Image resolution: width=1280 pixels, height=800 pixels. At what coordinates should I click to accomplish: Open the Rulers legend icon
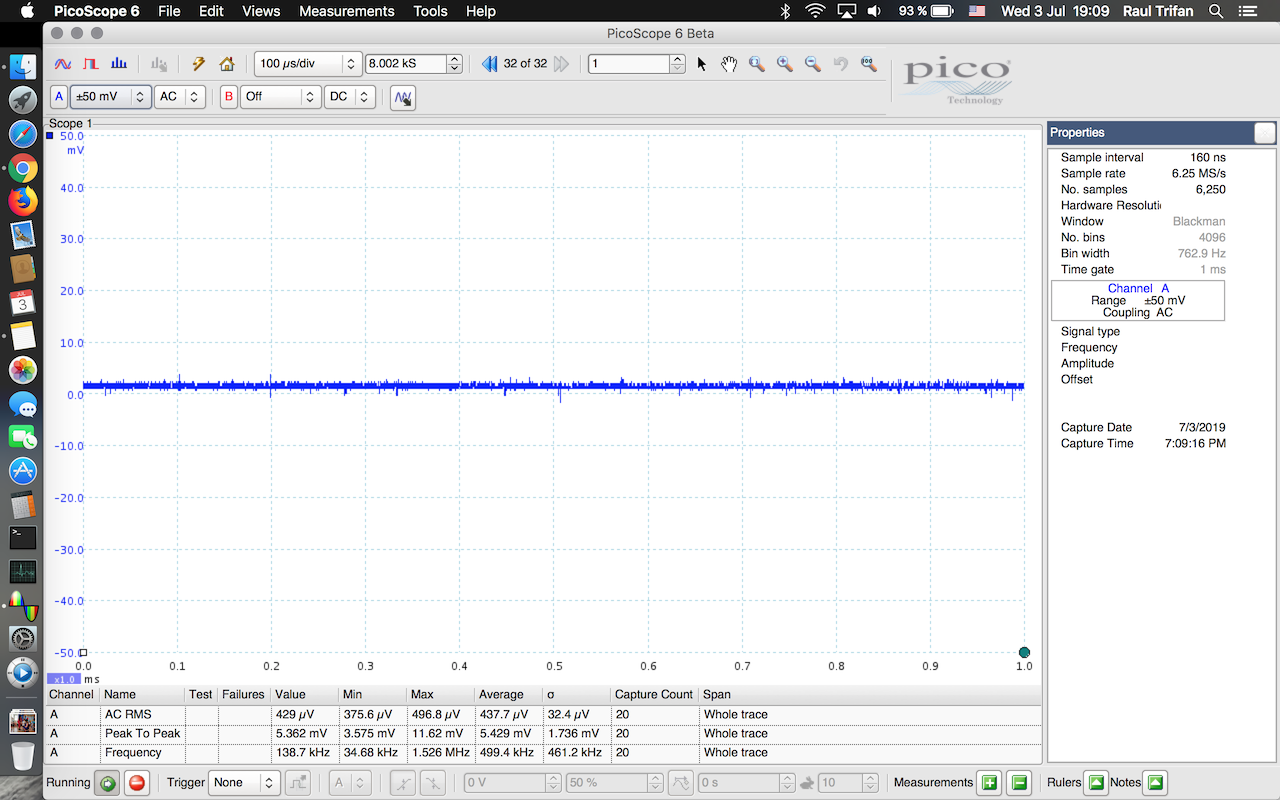pos(1096,783)
